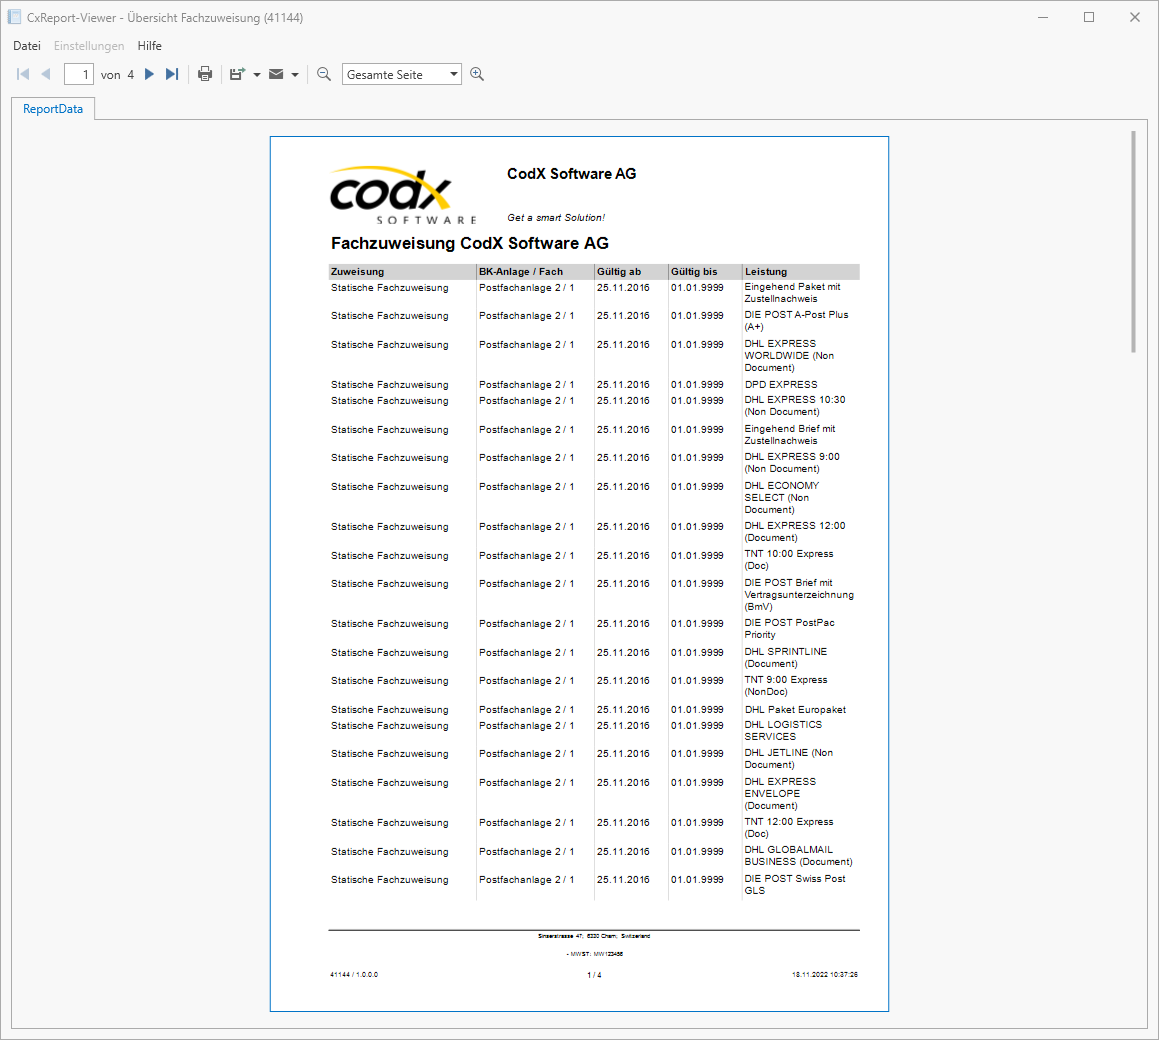Click 'DHL JETLINE (Non Document)' entry

pos(789,758)
